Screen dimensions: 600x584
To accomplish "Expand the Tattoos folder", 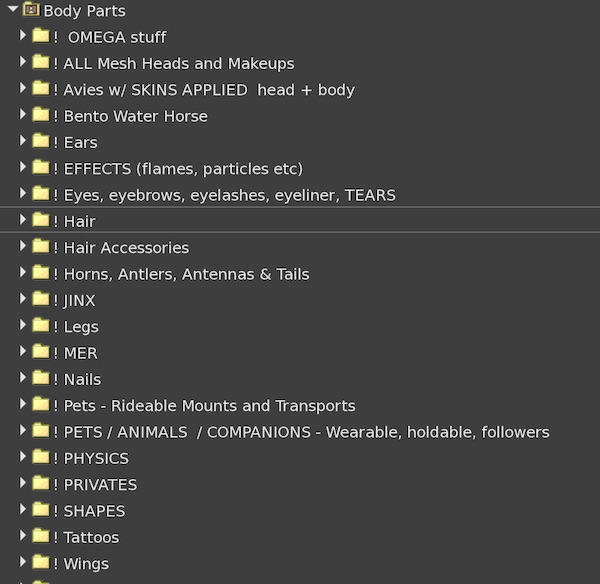I will 23,535.
